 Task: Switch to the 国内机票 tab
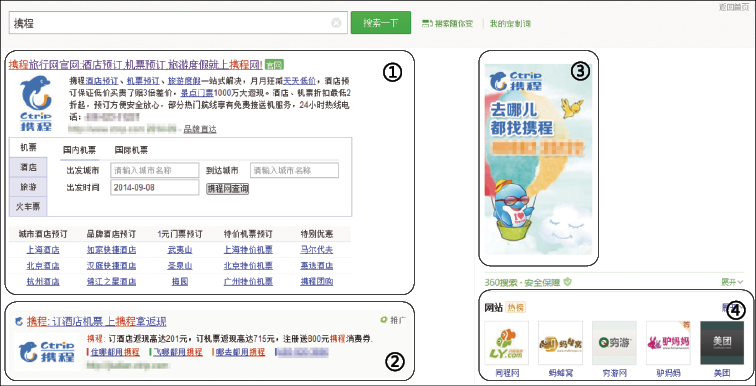click(80, 150)
